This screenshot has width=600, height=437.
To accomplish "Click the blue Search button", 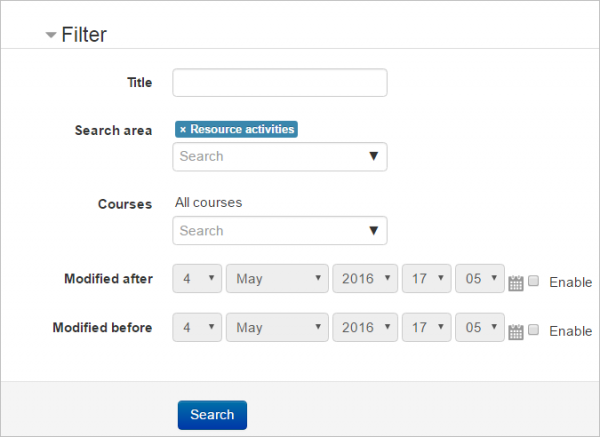I will tap(212, 415).
